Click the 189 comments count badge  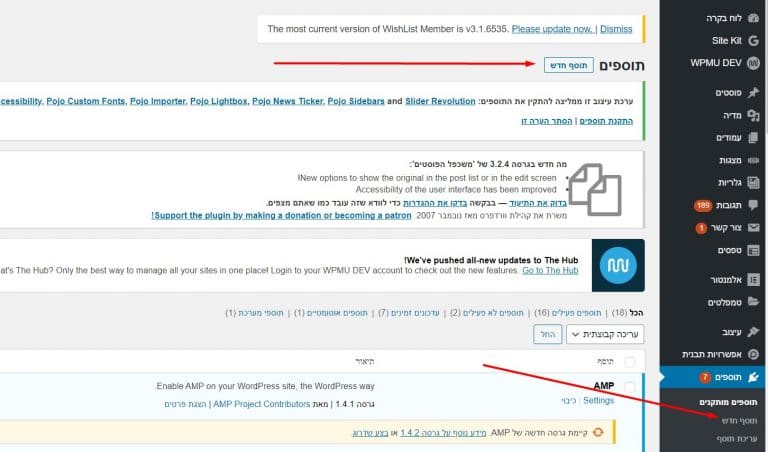(x=703, y=205)
